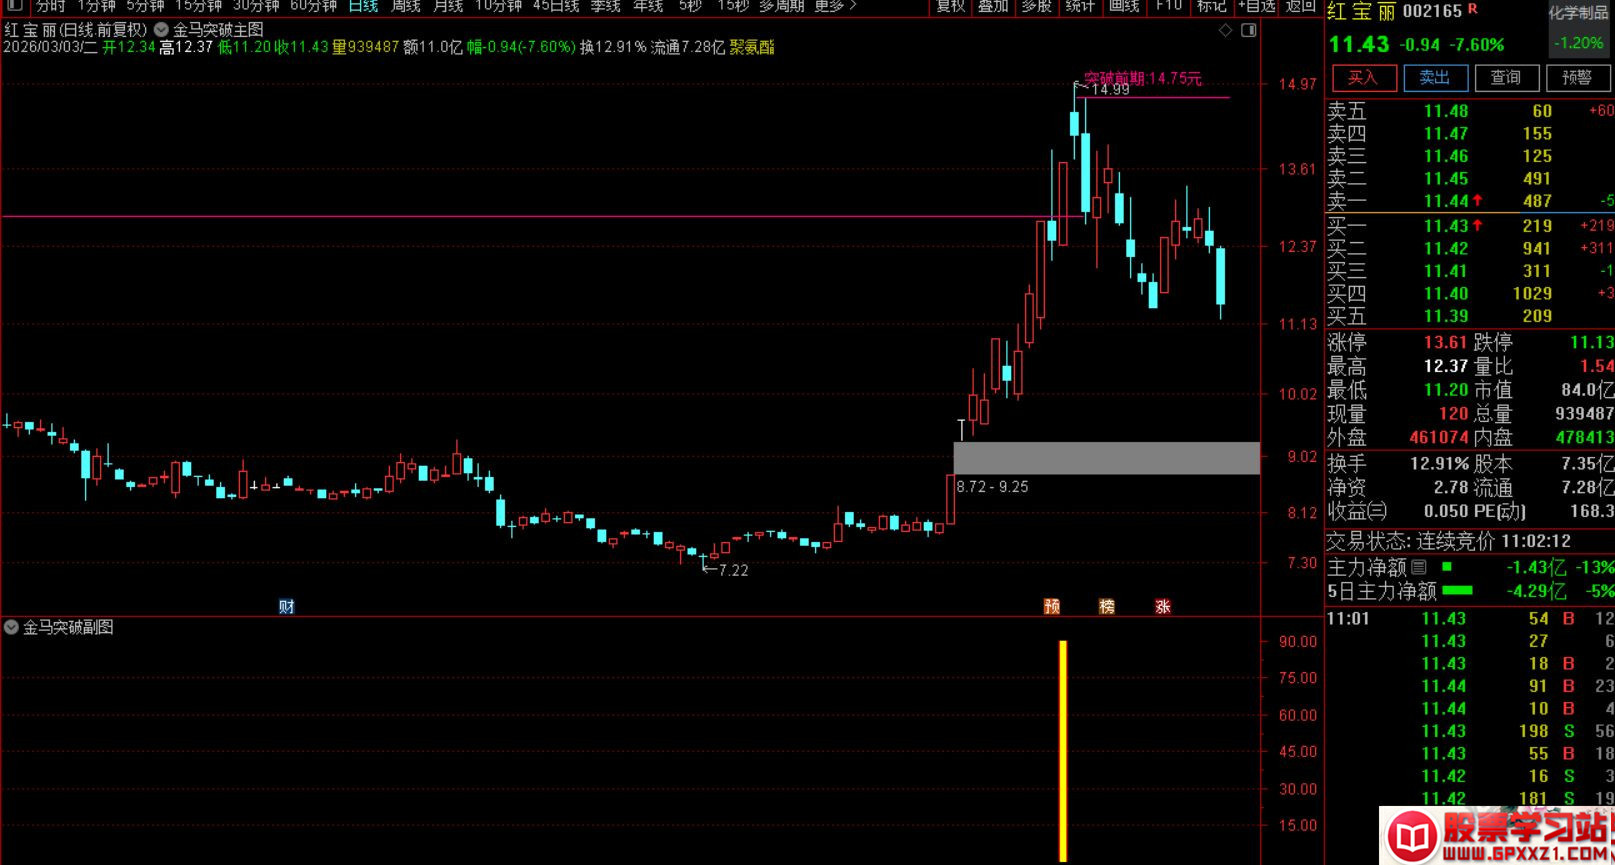Click the 财 financial event marker
Image resolution: width=1615 pixels, height=865 pixels.
(x=286, y=606)
